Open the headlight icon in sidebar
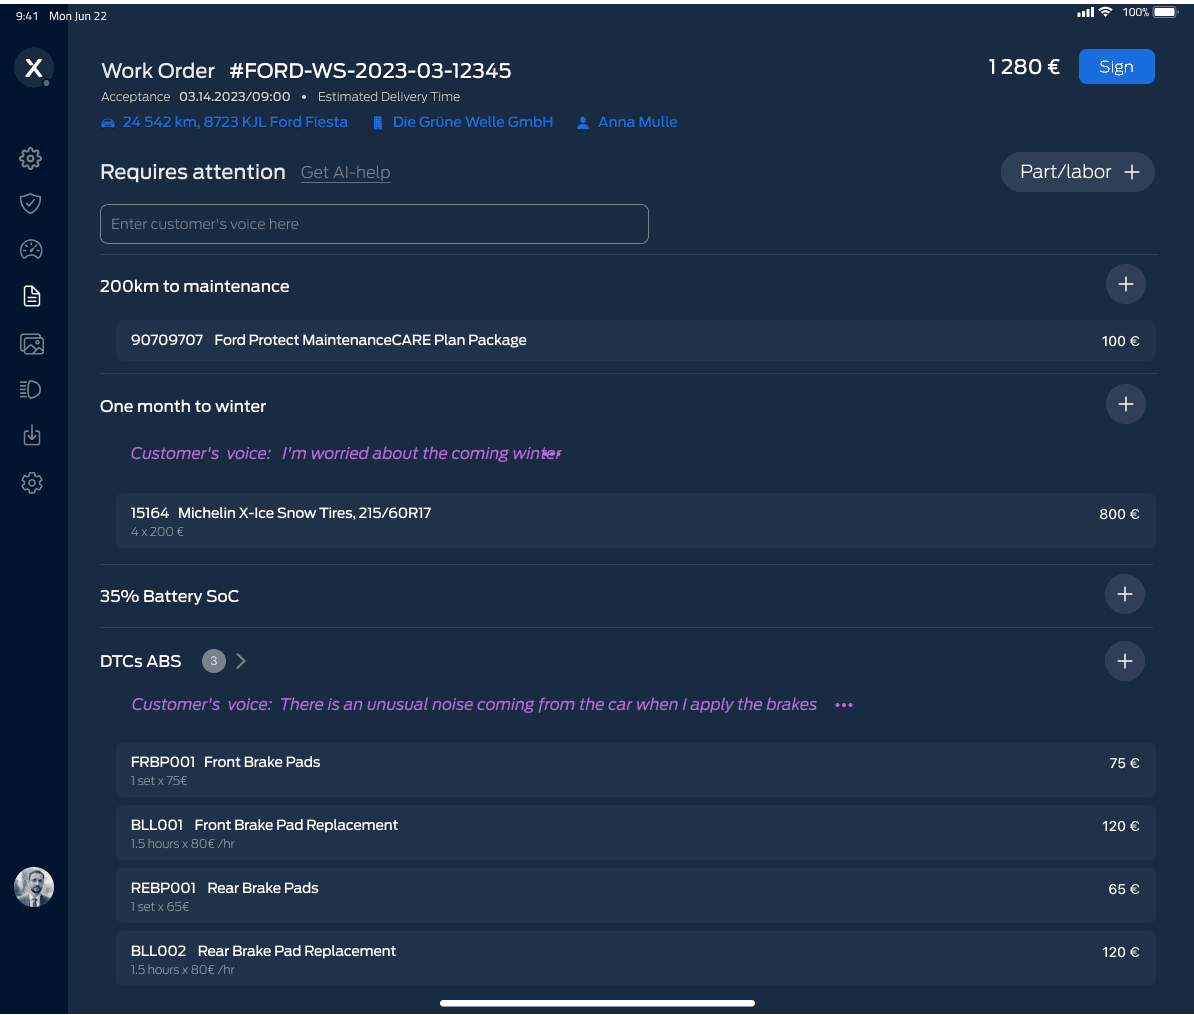Screen dimensions: 1194x1015 pos(30,390)
